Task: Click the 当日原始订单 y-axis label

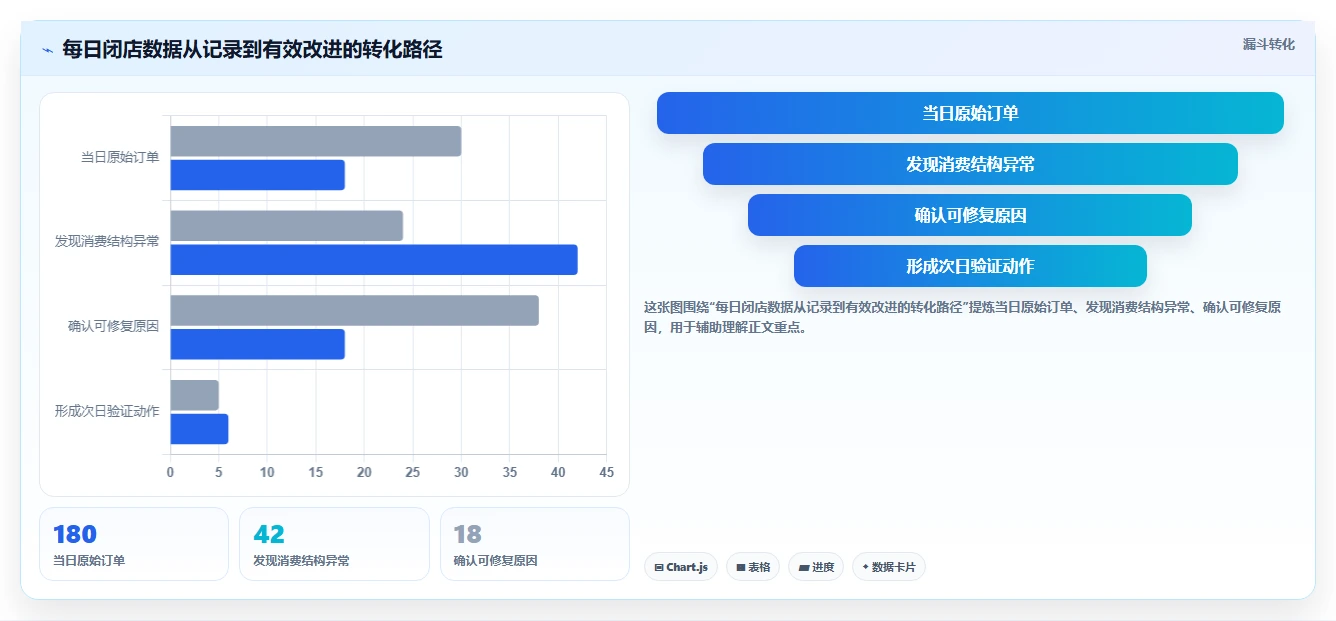Action: tap(120, 157)
